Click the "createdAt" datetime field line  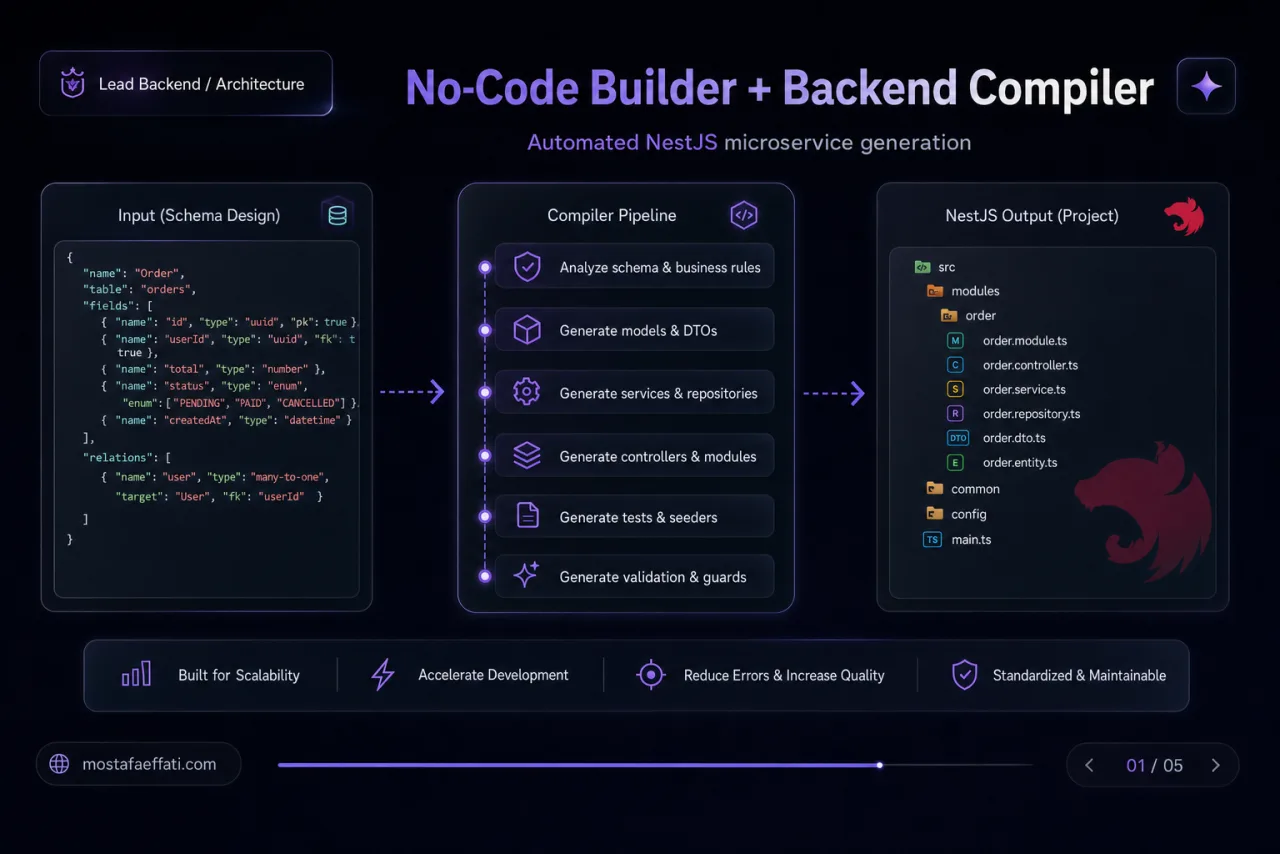(x=227, y=420)
